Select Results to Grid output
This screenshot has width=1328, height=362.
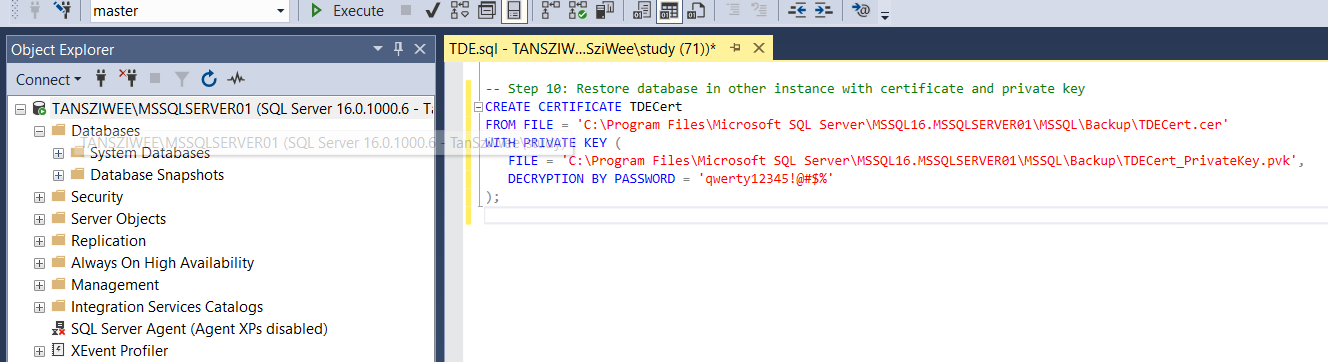(x=669, y=11)
